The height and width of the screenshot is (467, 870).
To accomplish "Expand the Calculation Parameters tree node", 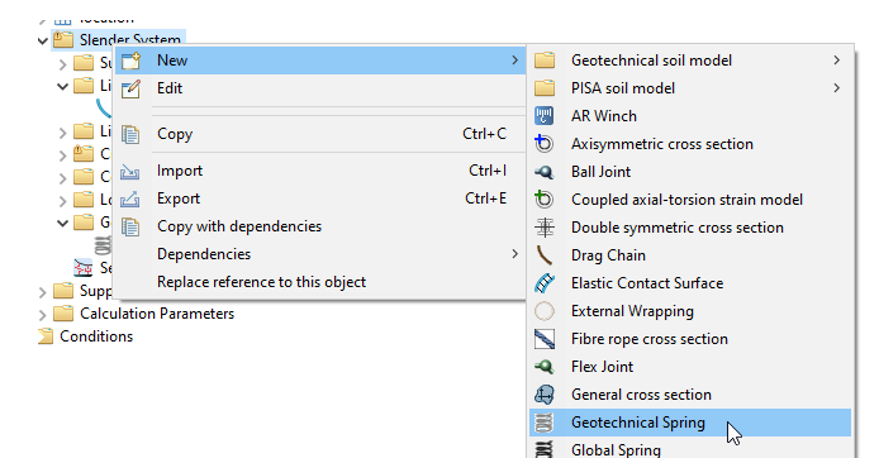I will coord(42,314).
